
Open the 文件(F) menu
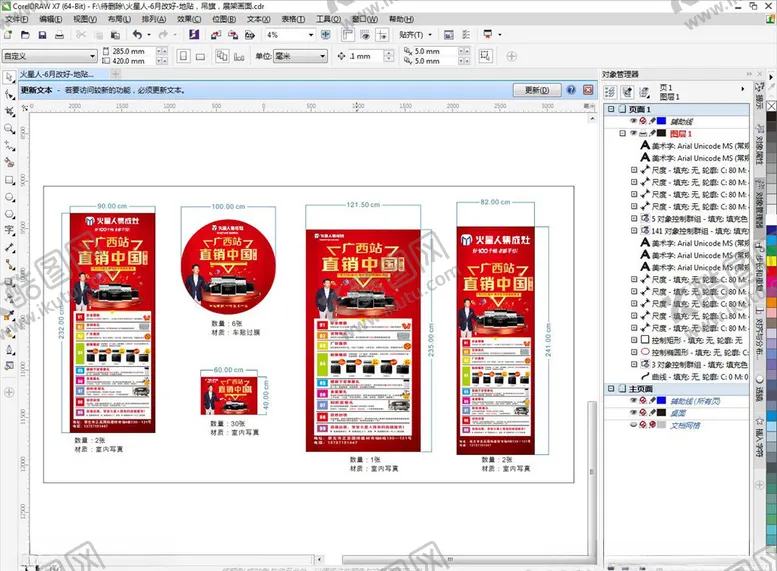click(x=16, y=19)
